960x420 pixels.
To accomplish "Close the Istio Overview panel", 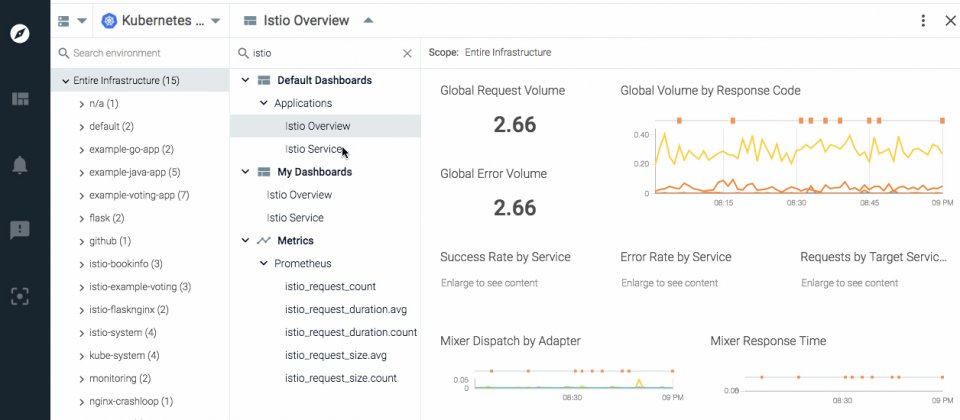I will [x=950, y=21].
